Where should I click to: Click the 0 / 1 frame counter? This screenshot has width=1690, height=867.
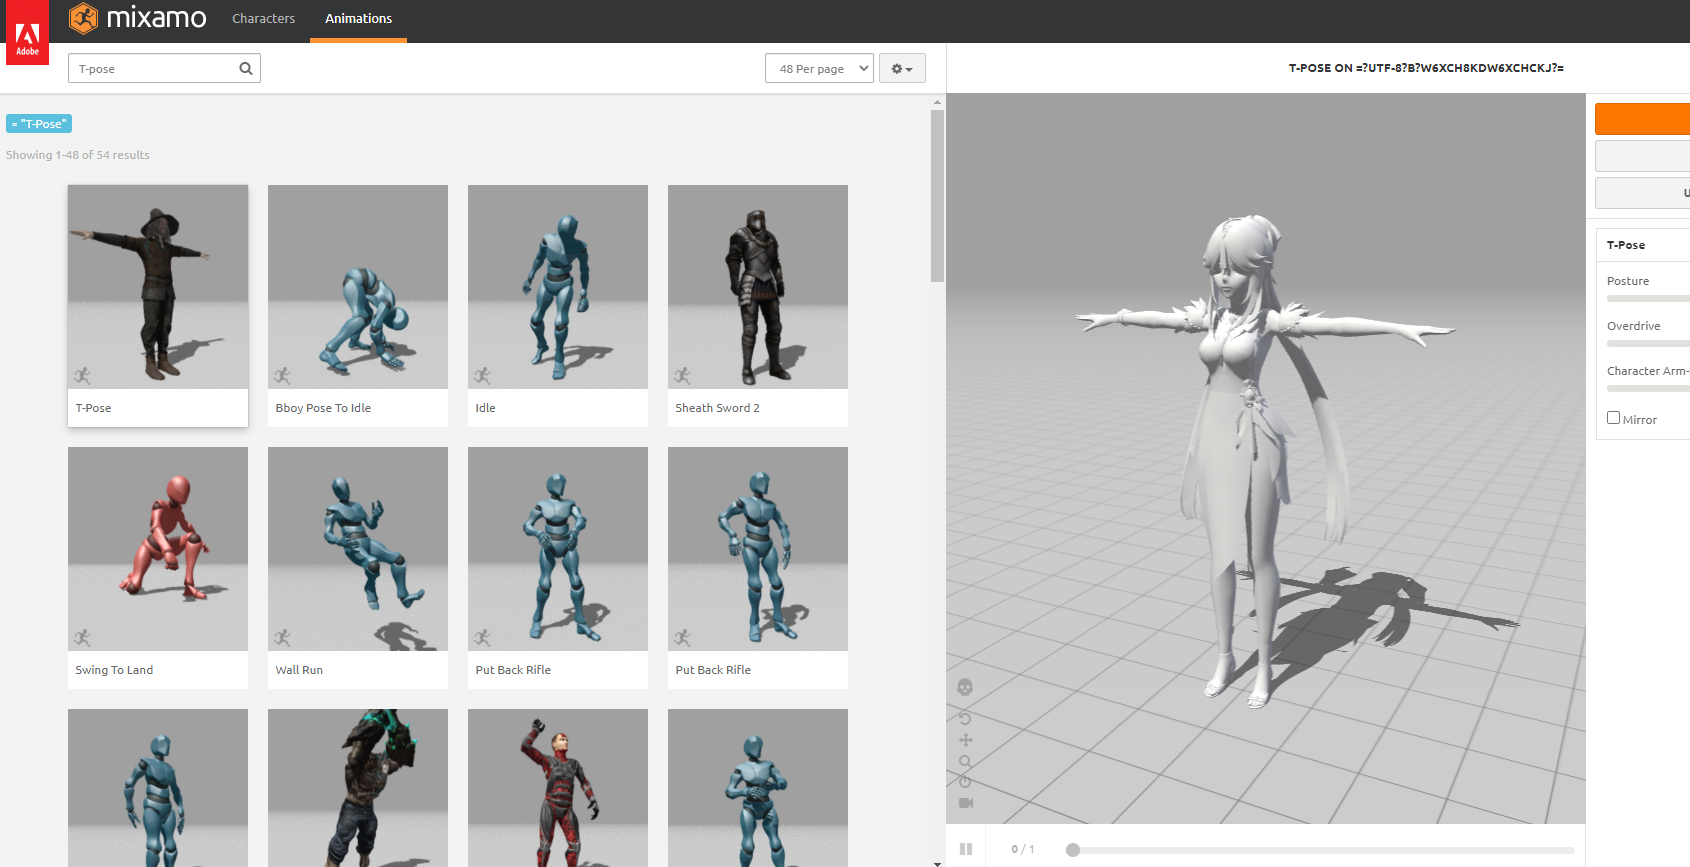1022,849
